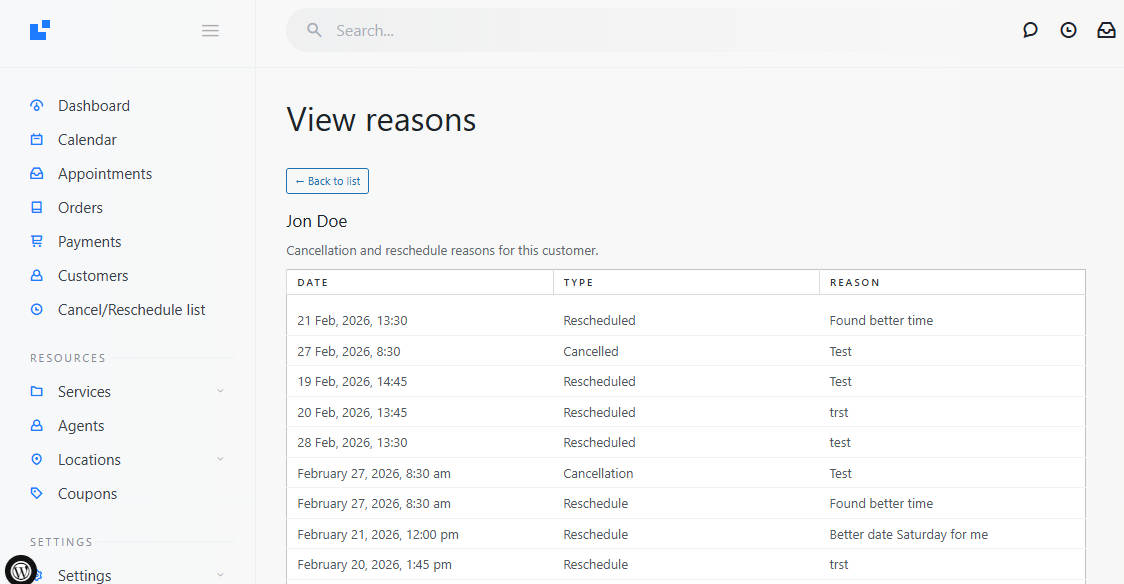Screen dimensions: 1124x584
Task: Click the Coupons tag icon
Action: pyautogui.click(x=37, y=494)
